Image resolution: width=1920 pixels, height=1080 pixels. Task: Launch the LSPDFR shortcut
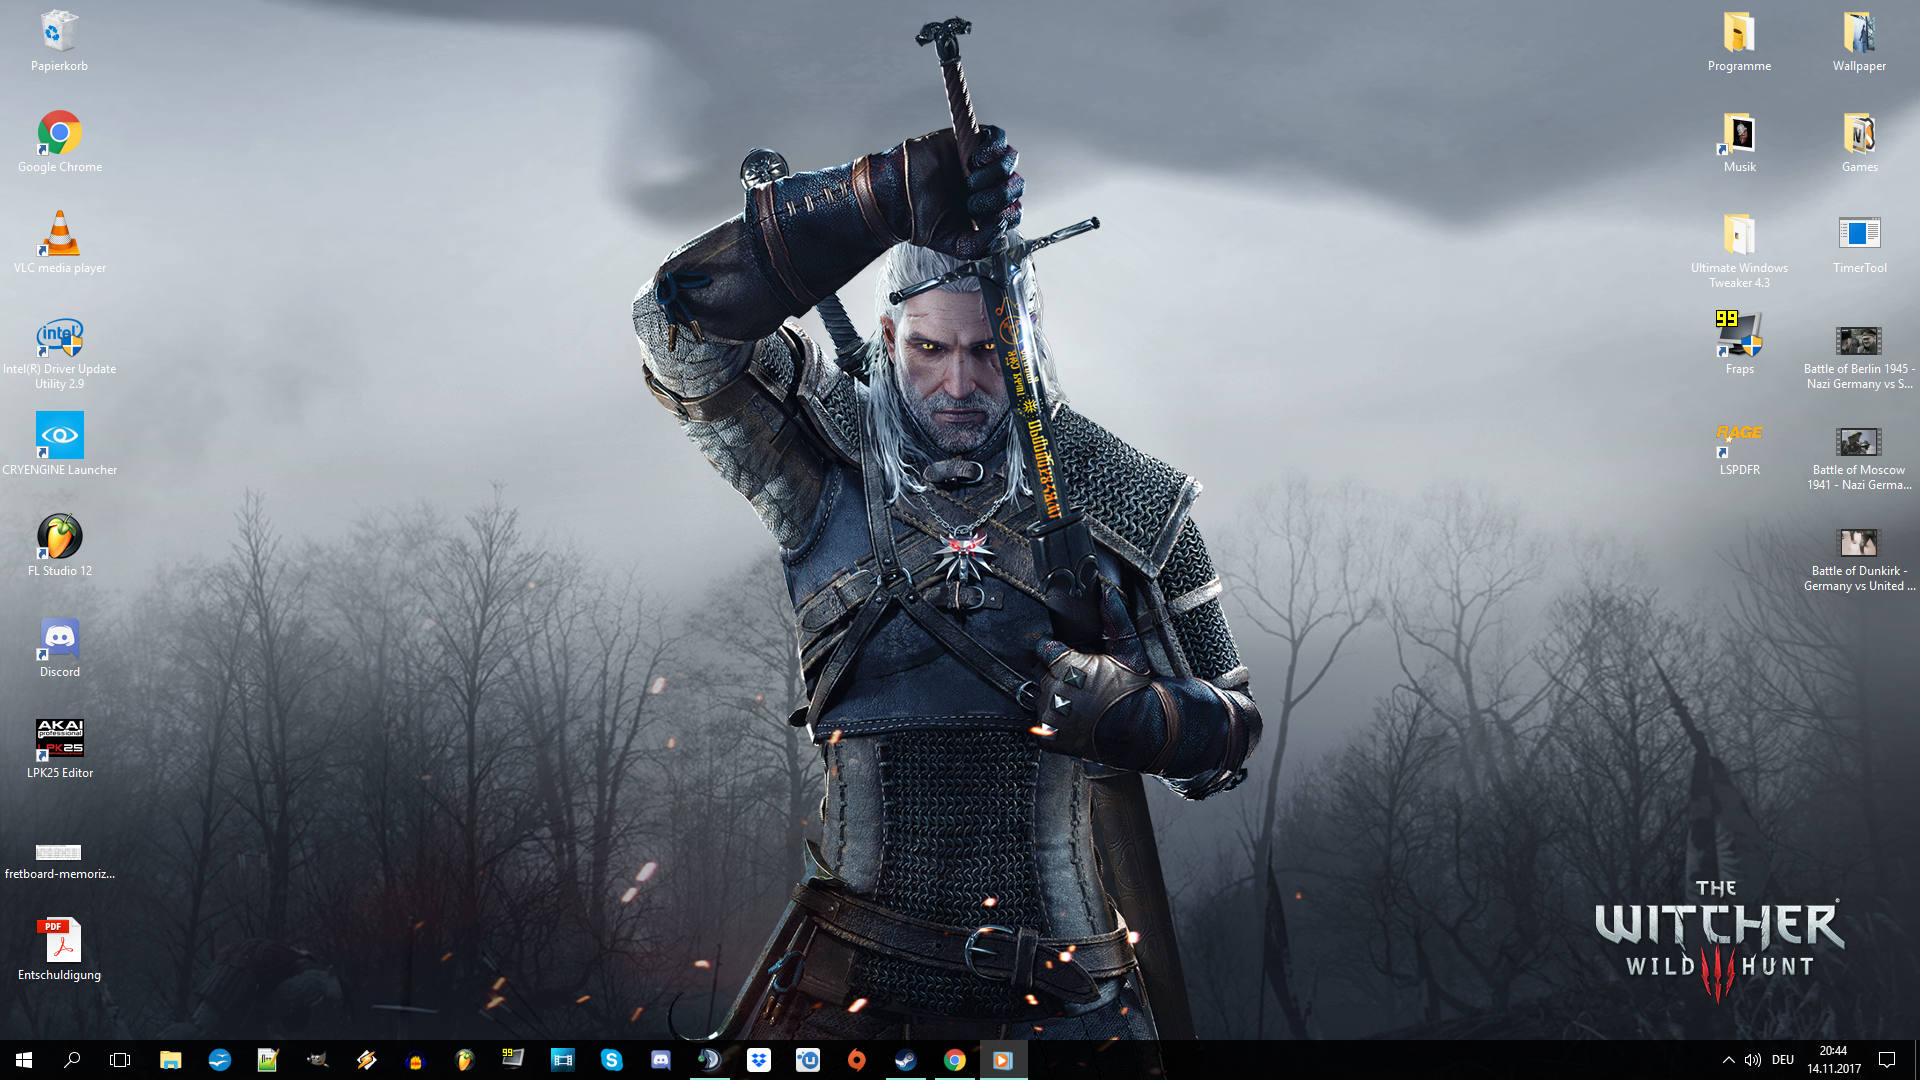click(1739, 436)
